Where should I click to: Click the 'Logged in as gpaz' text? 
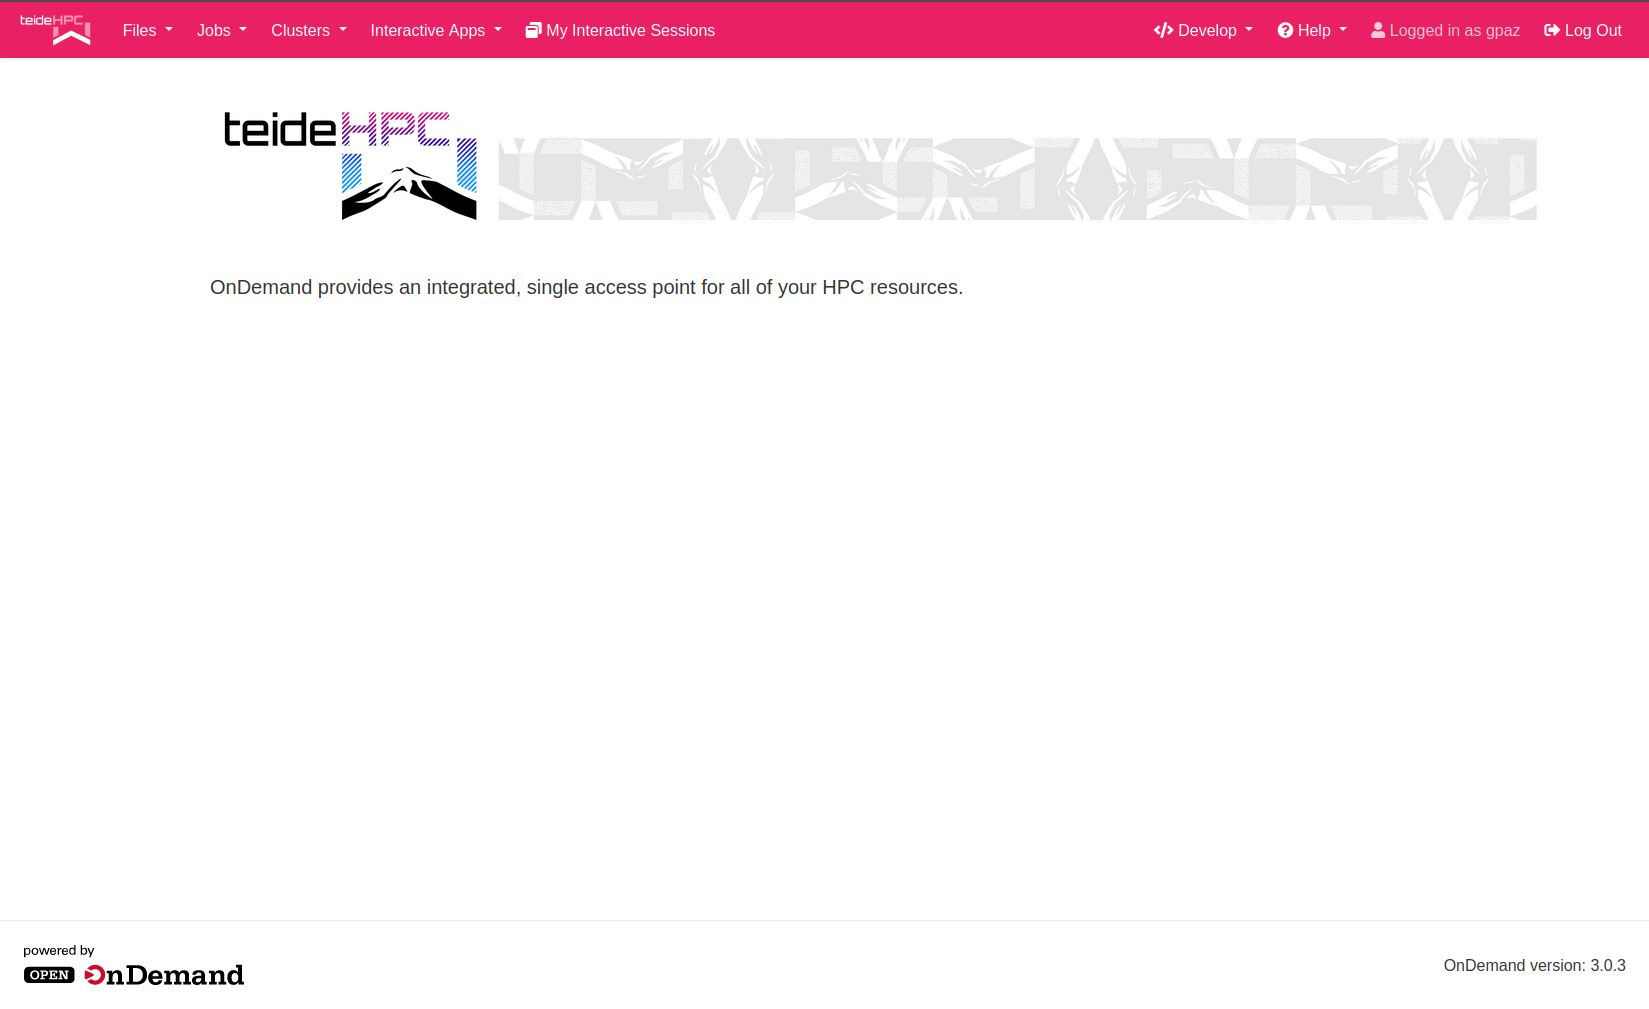tap(1454, 31)
